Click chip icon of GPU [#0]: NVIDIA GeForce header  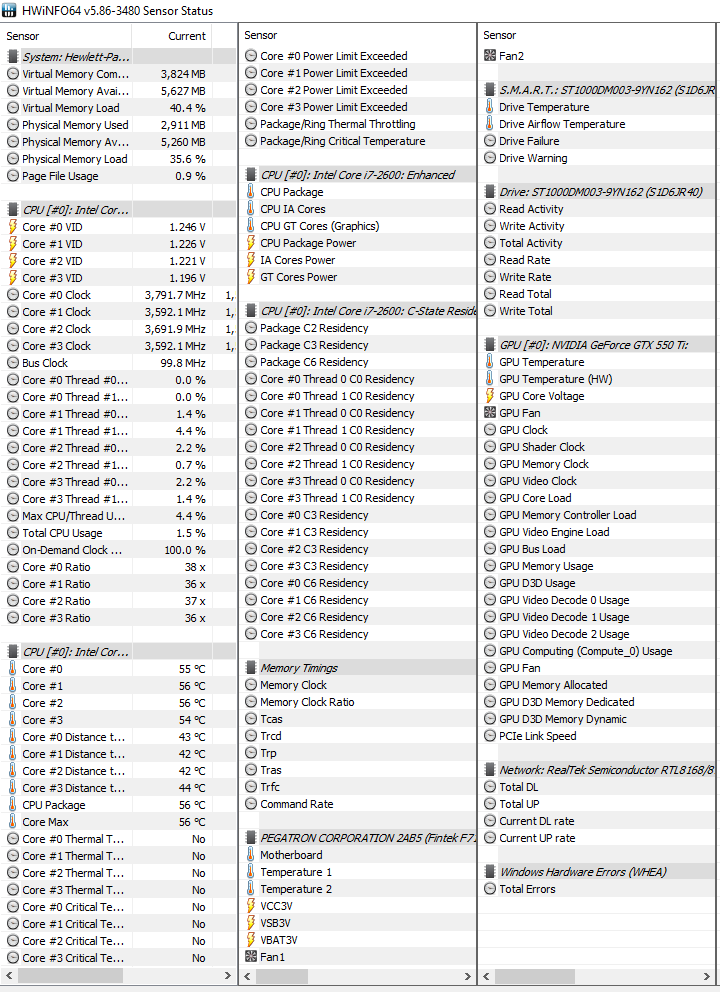coord(490,345)
